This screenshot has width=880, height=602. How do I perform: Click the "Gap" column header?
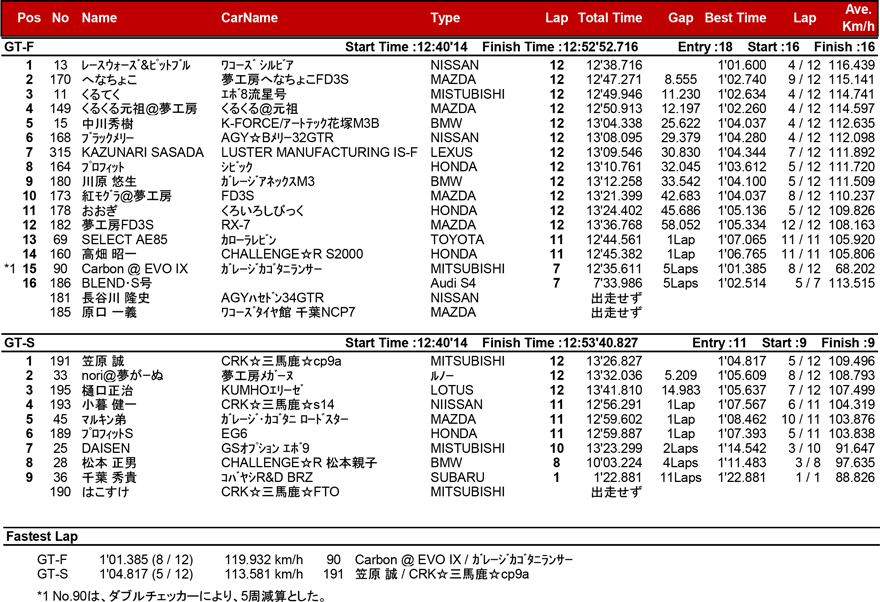point(681,18)
